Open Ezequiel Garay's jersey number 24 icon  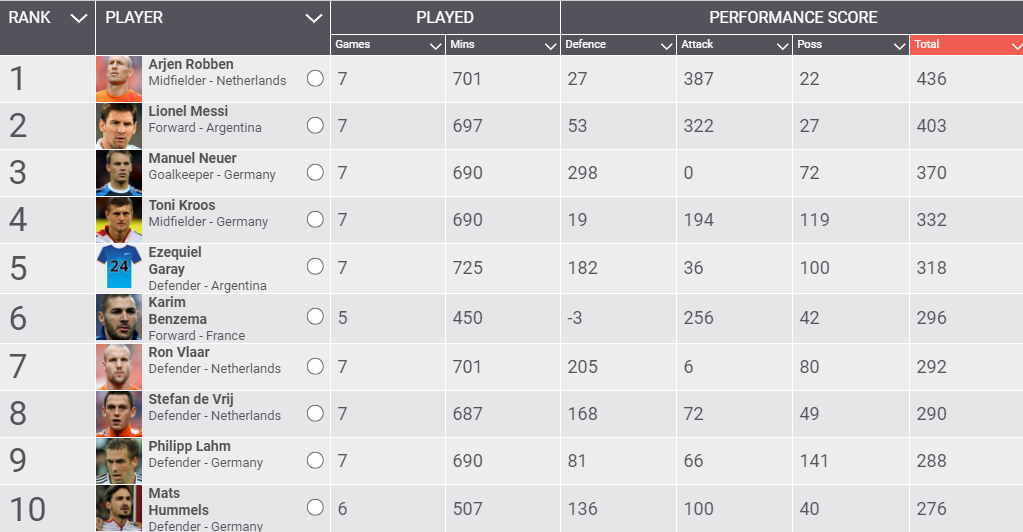coord(119,267)
